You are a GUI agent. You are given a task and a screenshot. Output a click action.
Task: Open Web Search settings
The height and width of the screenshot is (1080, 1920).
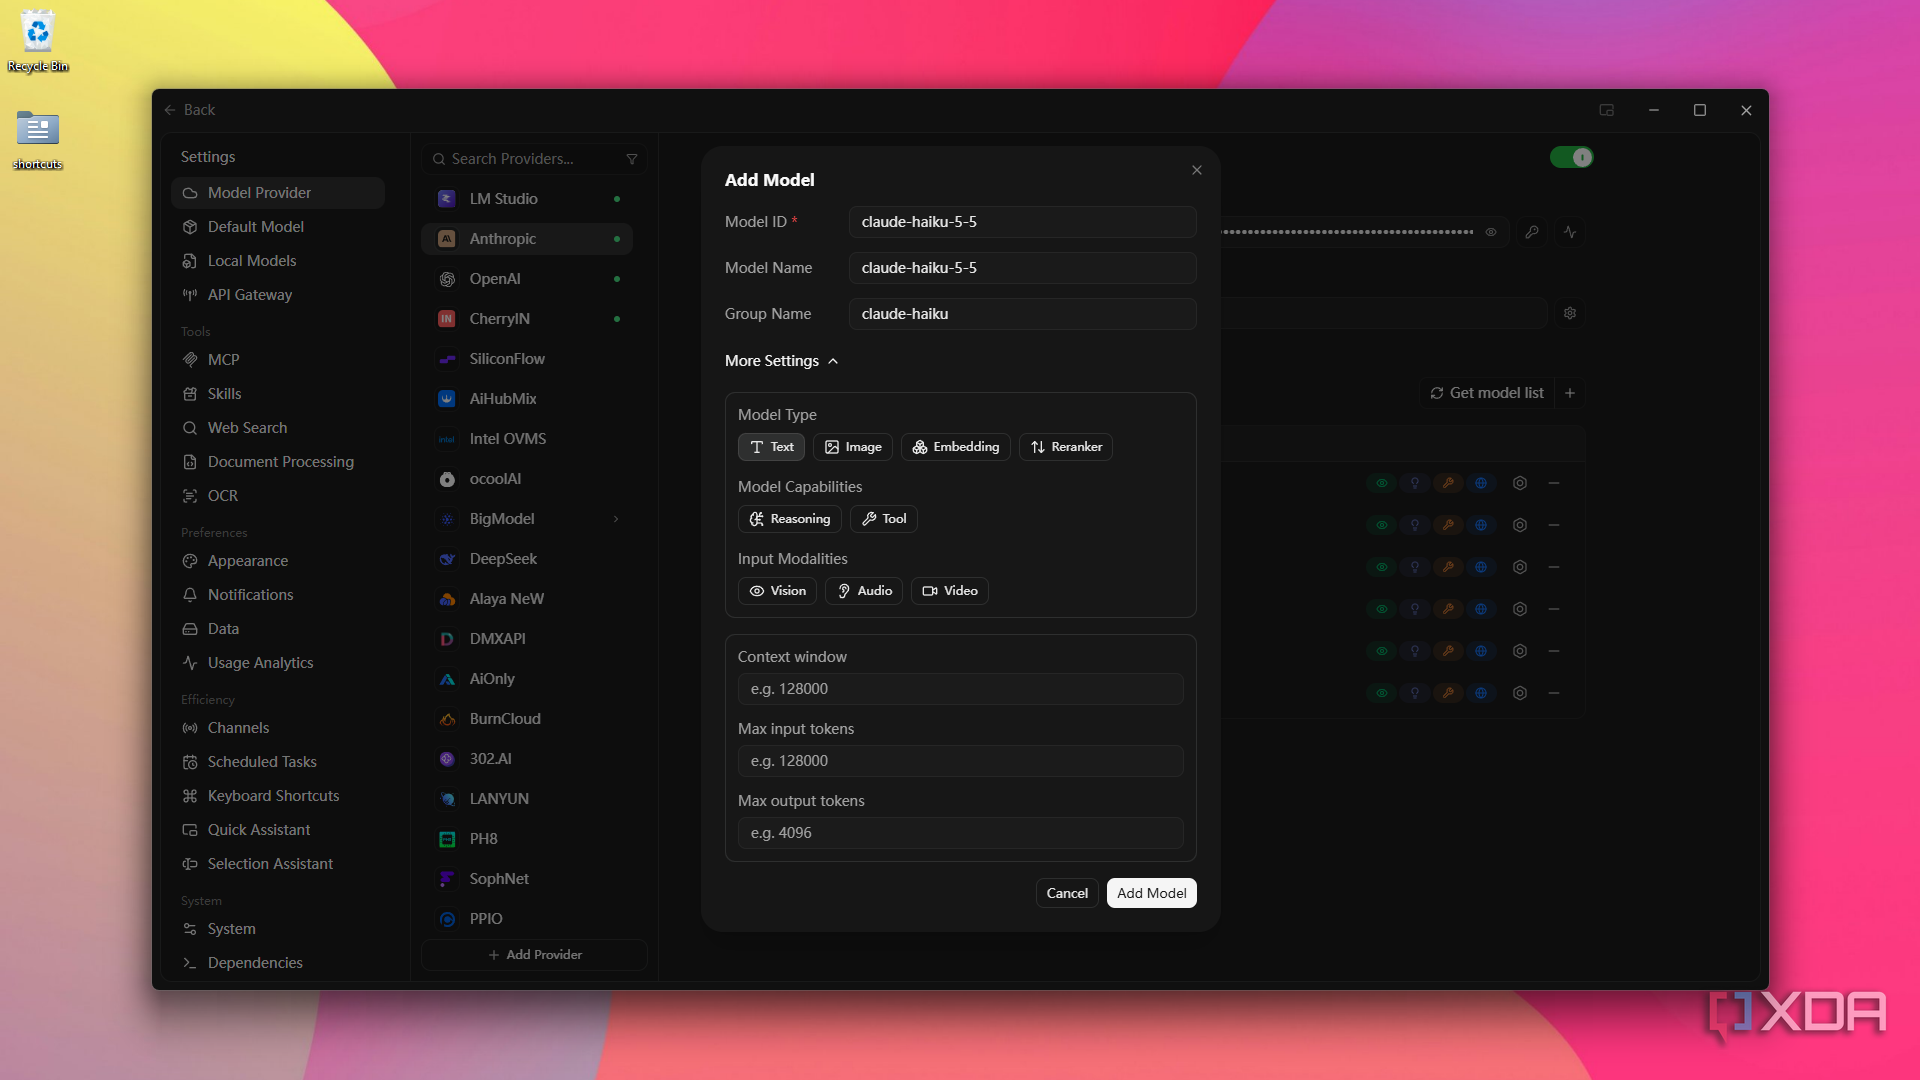(278, 428)
